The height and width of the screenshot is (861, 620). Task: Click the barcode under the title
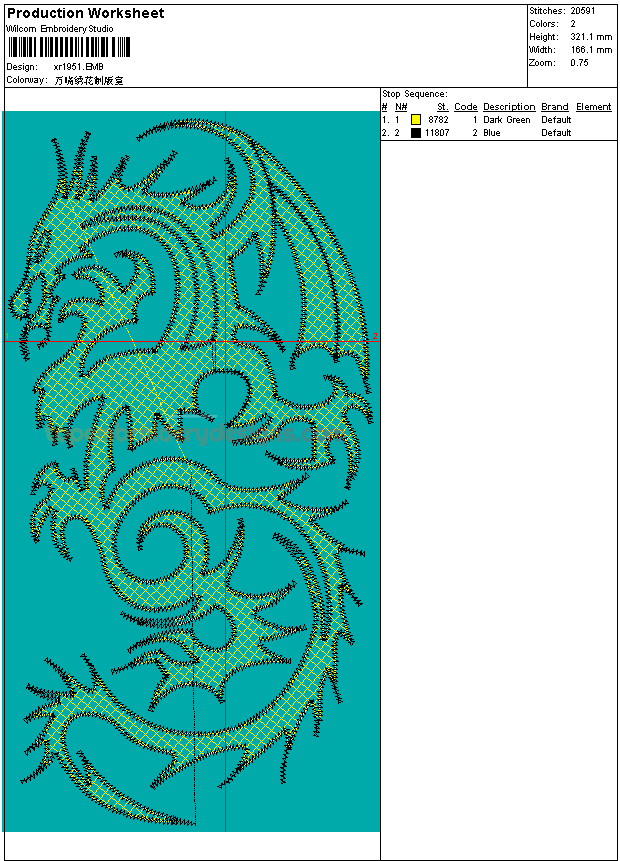[x=69, y=47]
